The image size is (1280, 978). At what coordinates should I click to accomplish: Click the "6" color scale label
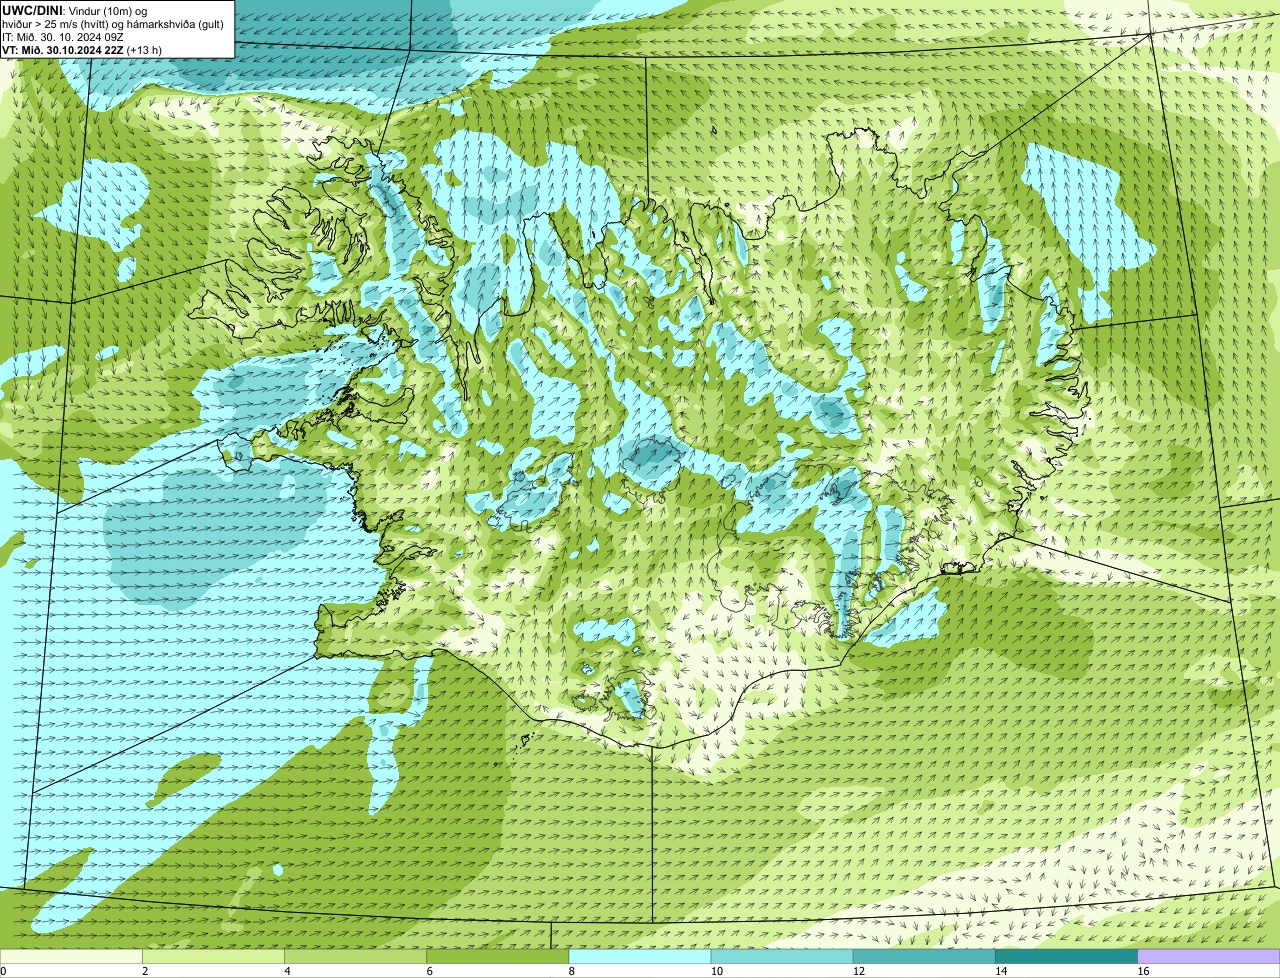coord(429,971)
